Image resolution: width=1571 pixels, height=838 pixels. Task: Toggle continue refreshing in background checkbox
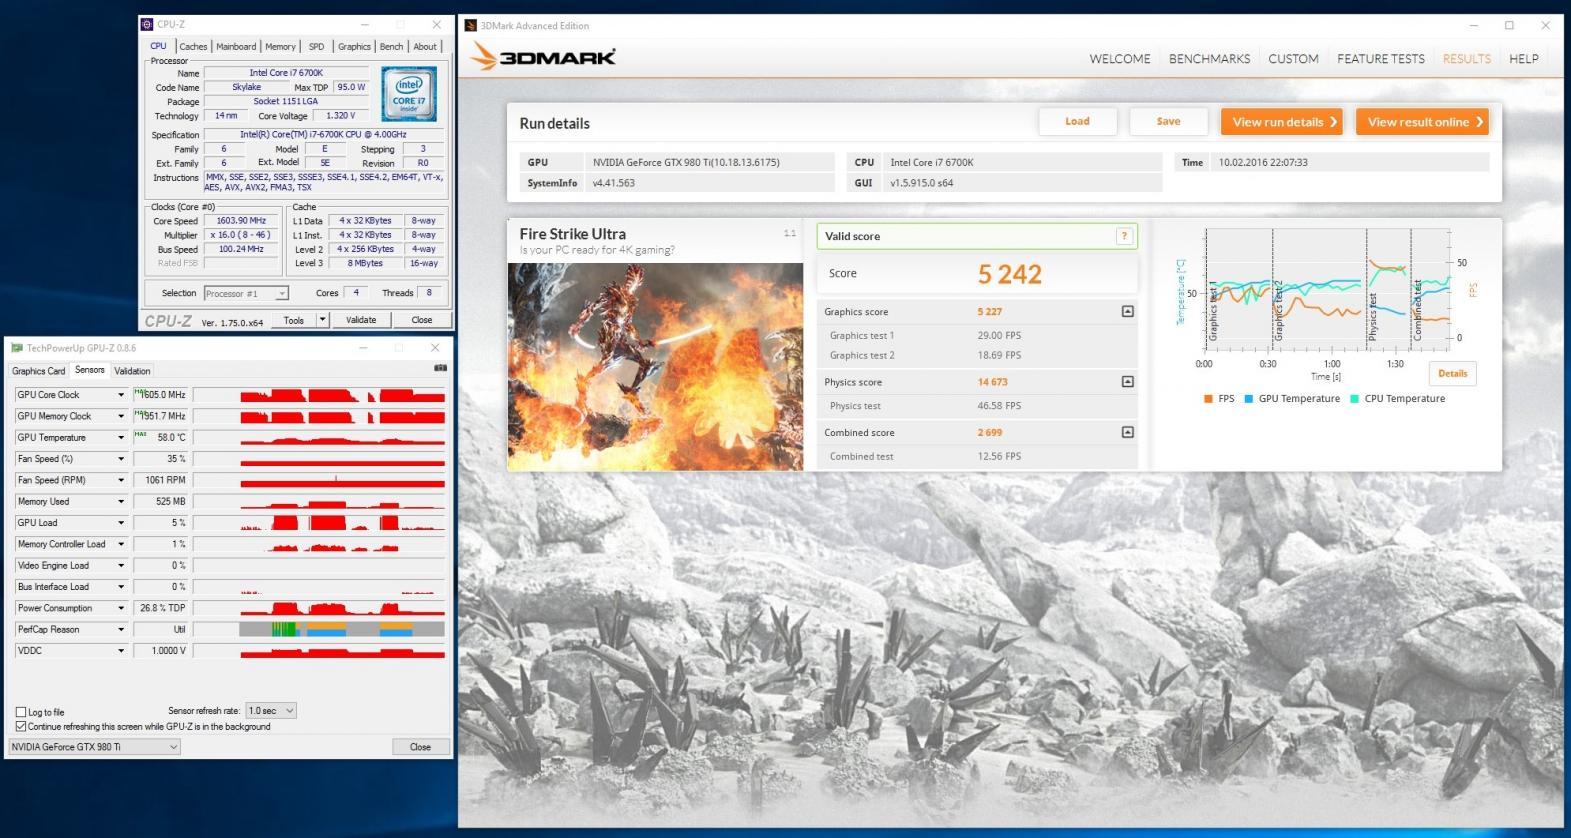point(21,726)
